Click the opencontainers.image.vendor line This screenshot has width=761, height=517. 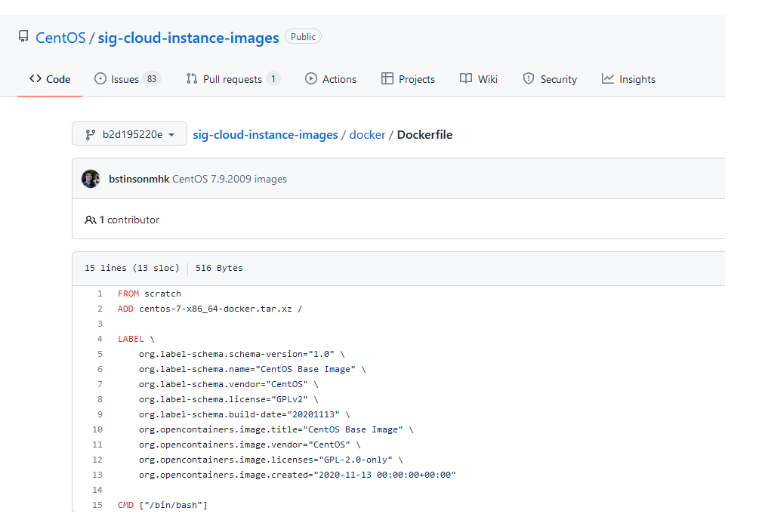point(250,445)
